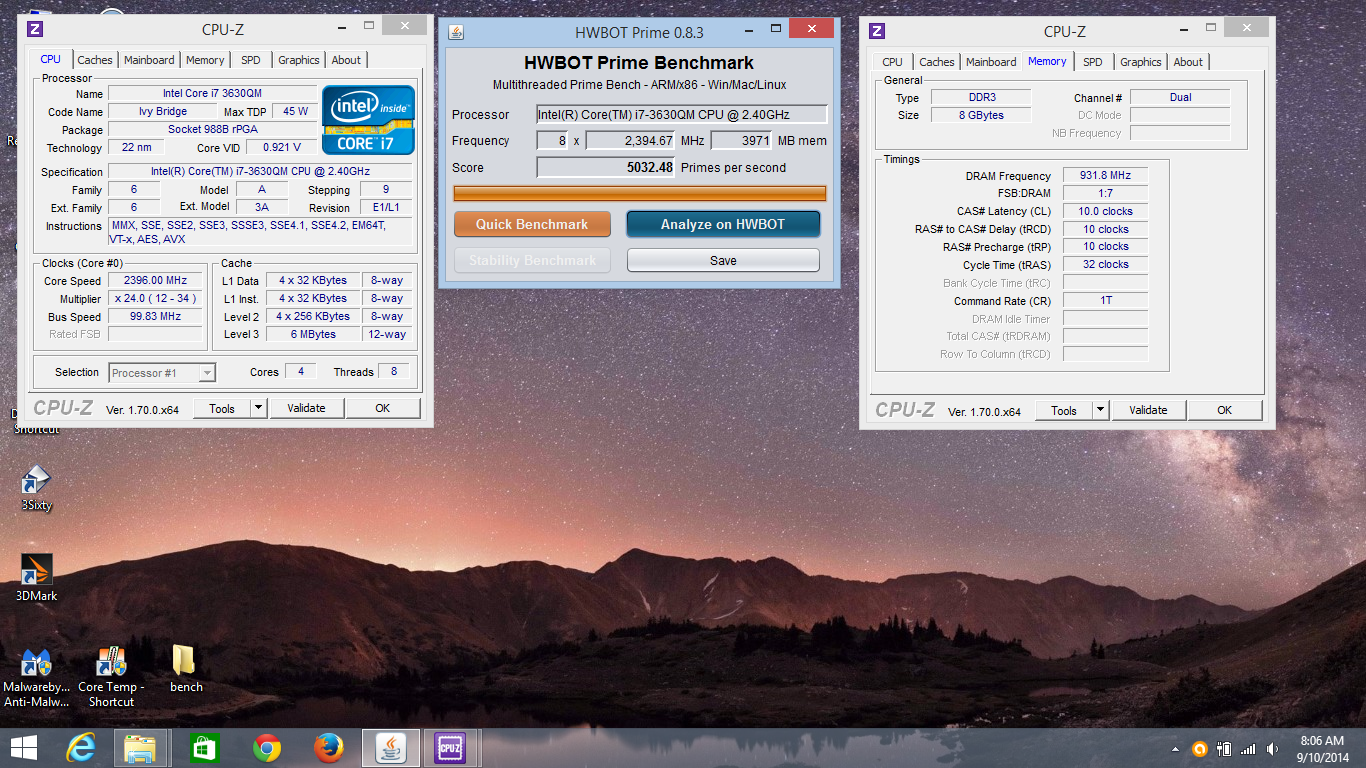Open Mainboard tab in left CPU-Z
1366x768 pixels.
click(x=149, y=60)
